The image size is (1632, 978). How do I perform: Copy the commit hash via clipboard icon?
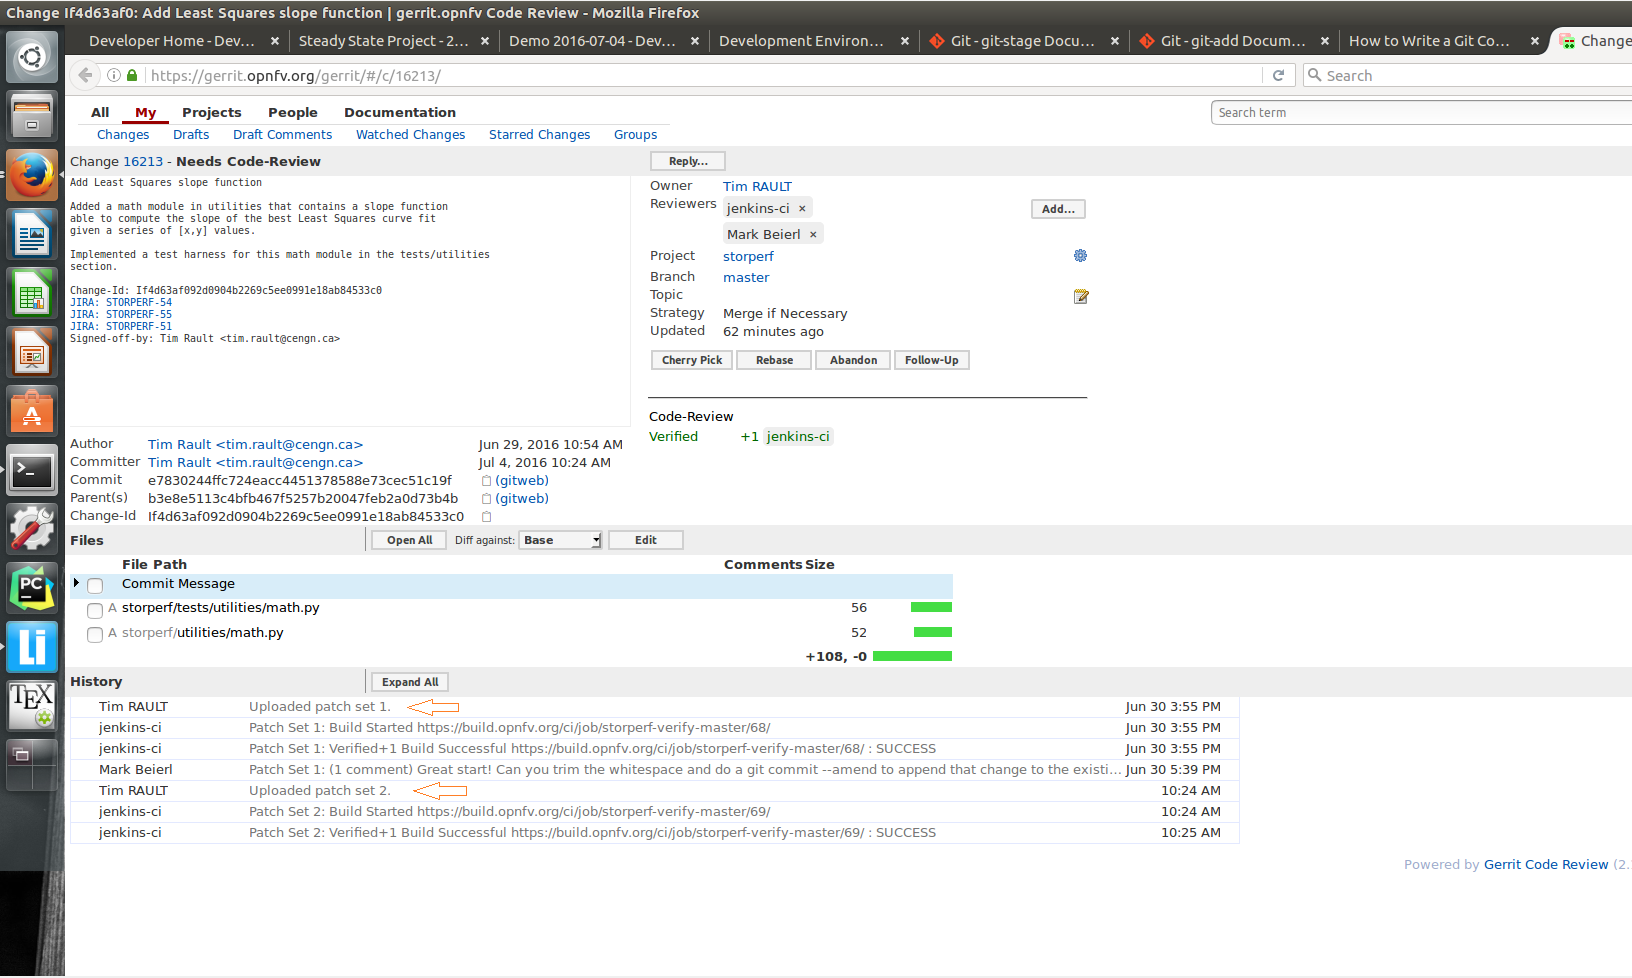point(487,481)
